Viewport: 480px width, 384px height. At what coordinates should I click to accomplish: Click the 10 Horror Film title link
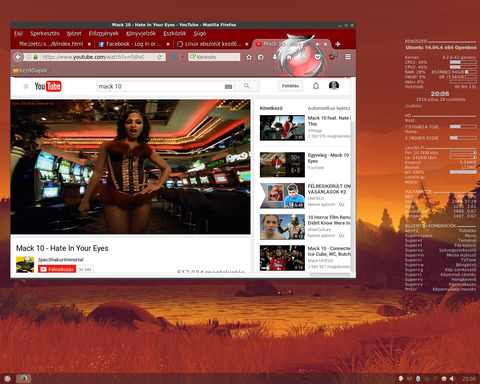click(329, 220)
